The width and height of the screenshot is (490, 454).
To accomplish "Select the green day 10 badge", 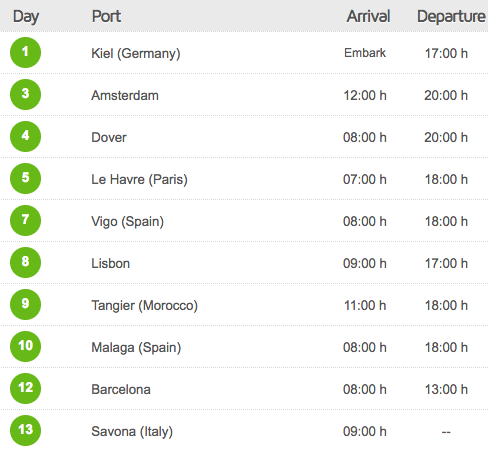I will click(25, 347).
